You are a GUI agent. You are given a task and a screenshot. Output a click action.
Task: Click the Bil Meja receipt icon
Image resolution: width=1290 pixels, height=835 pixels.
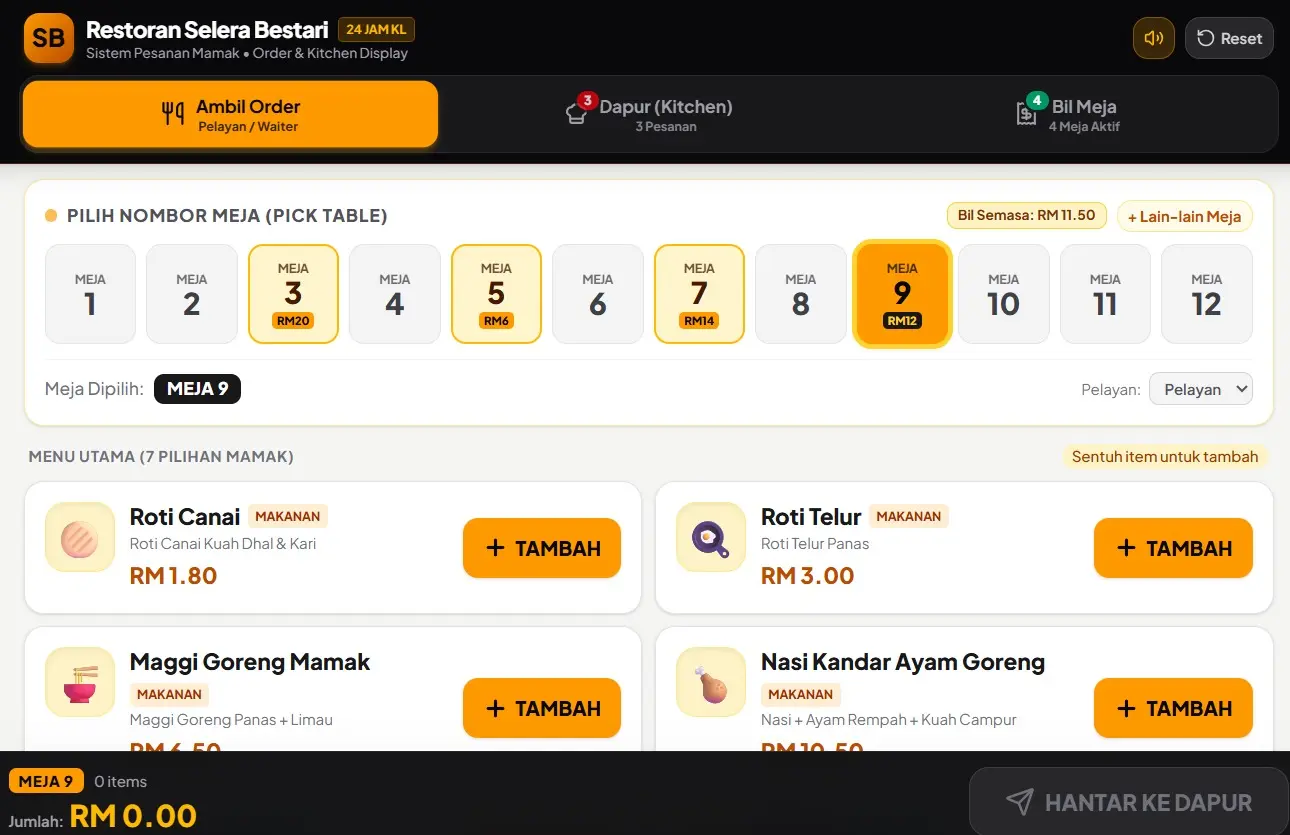[1027, 112]
